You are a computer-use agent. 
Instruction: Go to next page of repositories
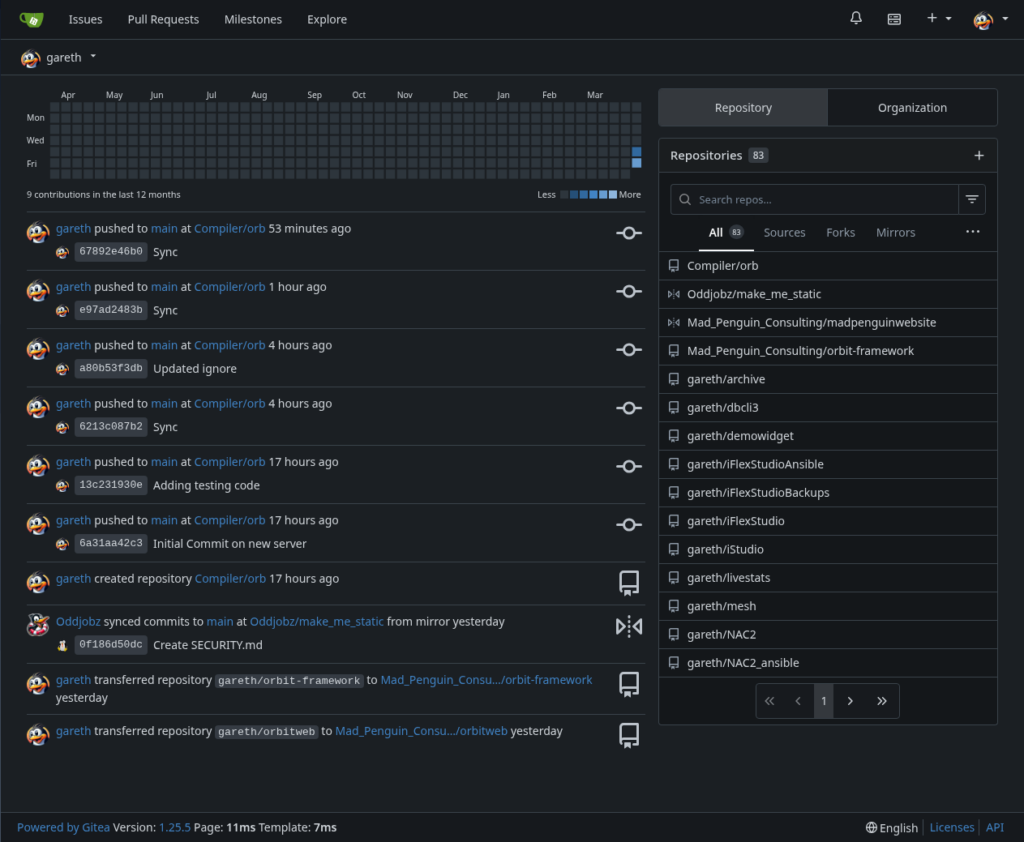pos(850,701)
